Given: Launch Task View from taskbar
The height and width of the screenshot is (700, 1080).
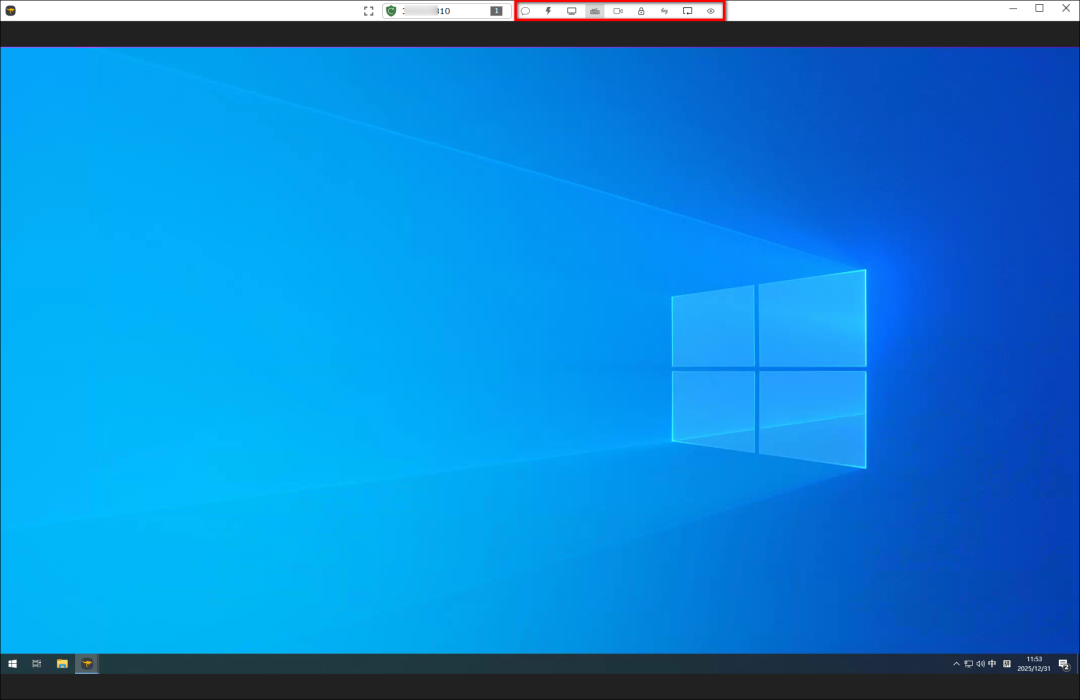Looking at the screenshot, I should pyautogui.click(x=36, y=663).
